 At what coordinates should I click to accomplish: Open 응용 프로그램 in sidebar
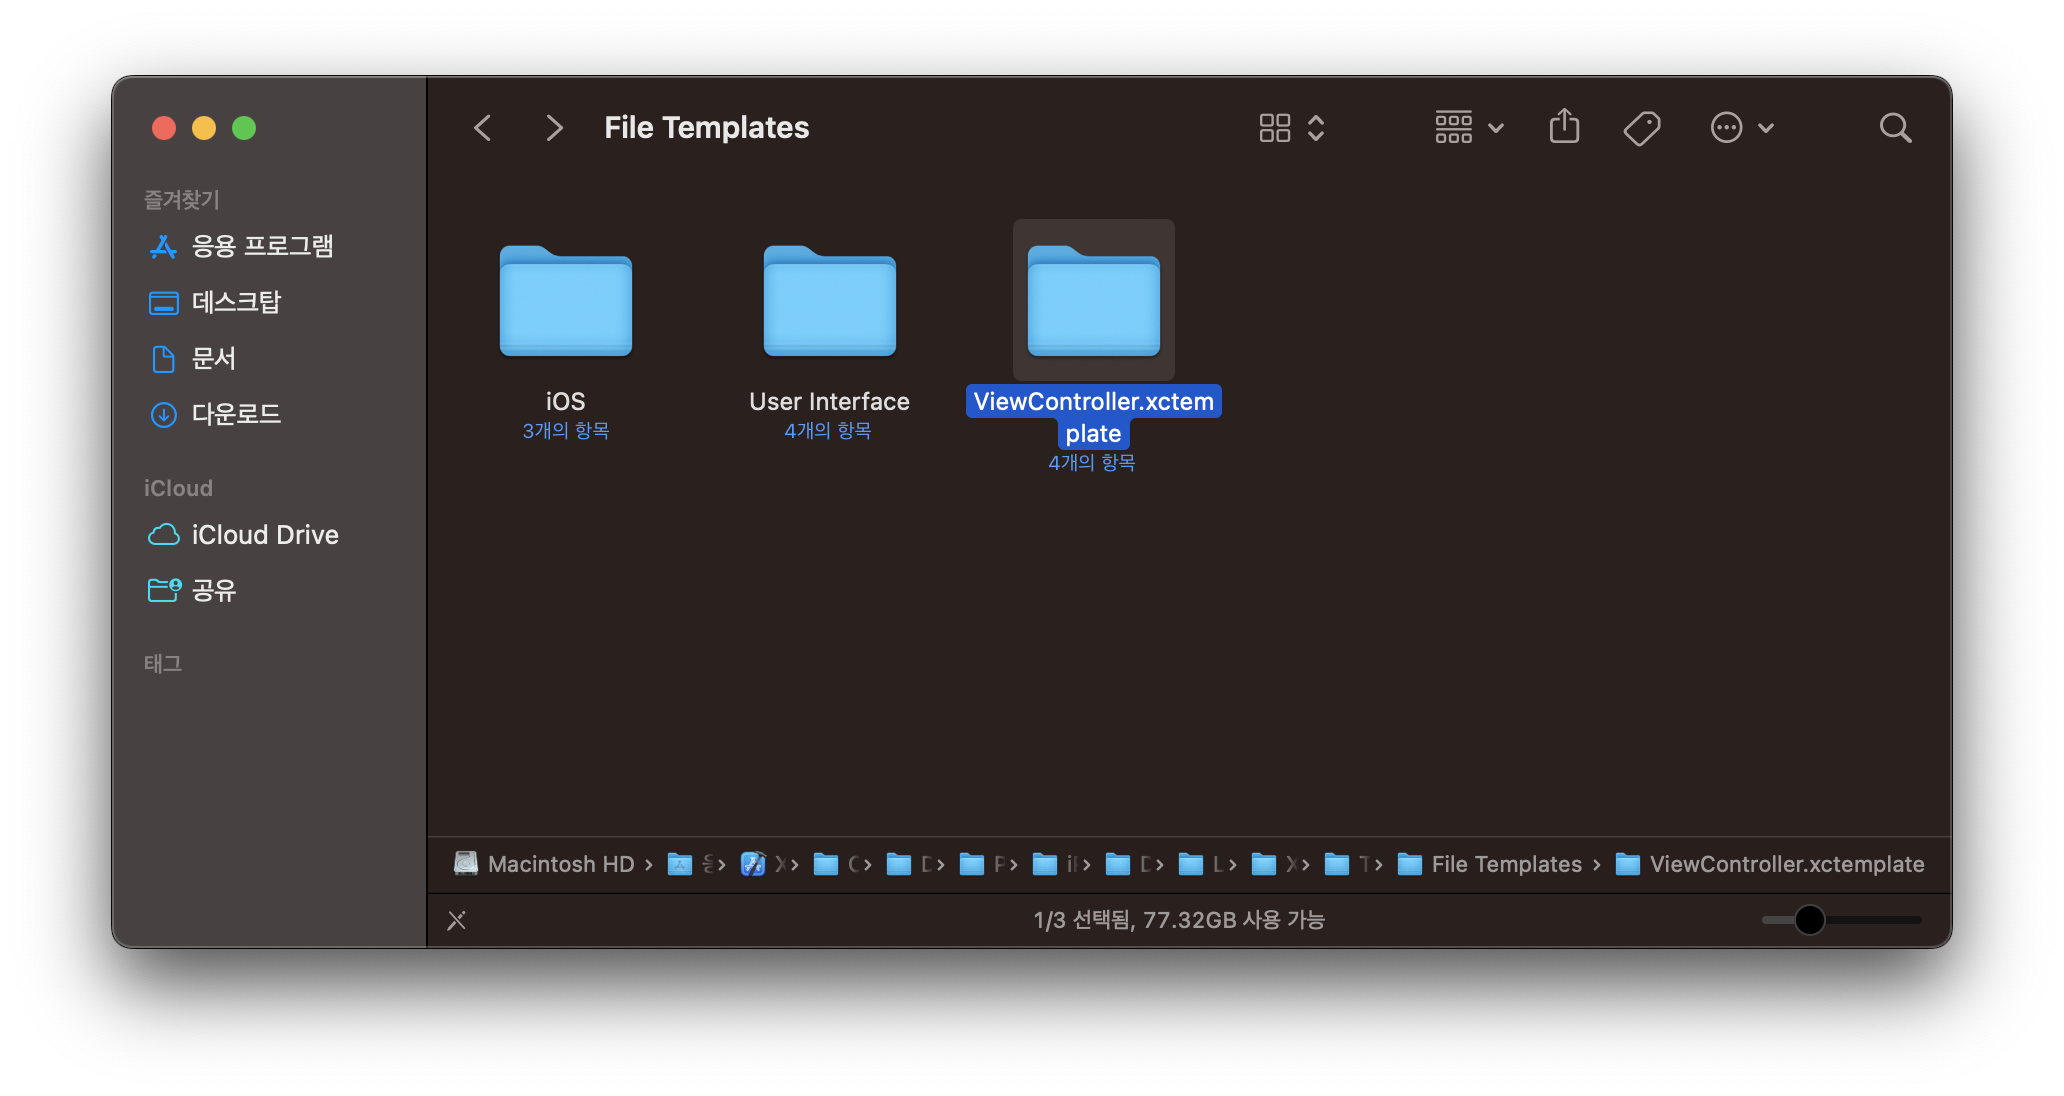click(261, 246)
